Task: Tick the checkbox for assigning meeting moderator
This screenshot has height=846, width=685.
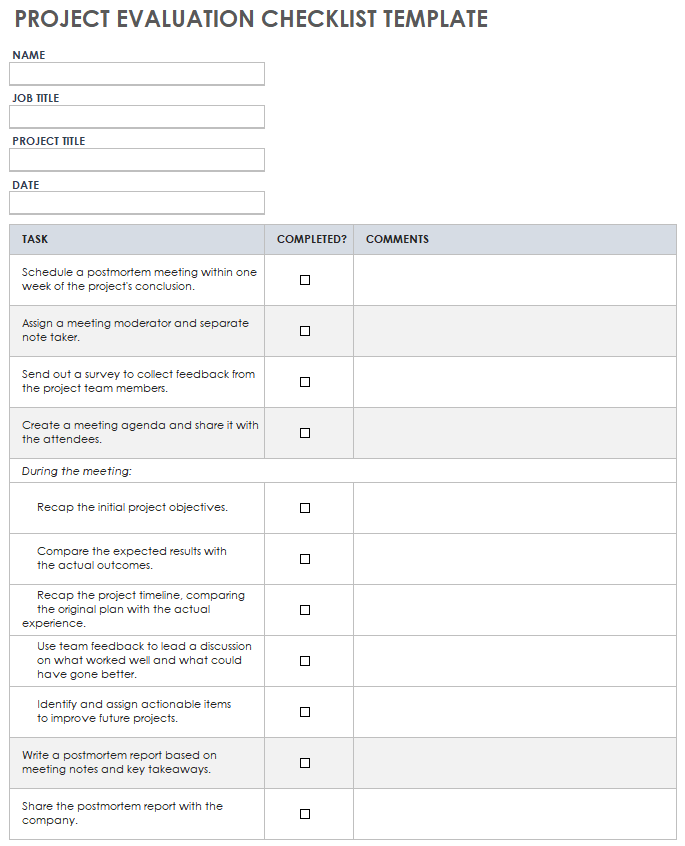Action: coord(305,331)
